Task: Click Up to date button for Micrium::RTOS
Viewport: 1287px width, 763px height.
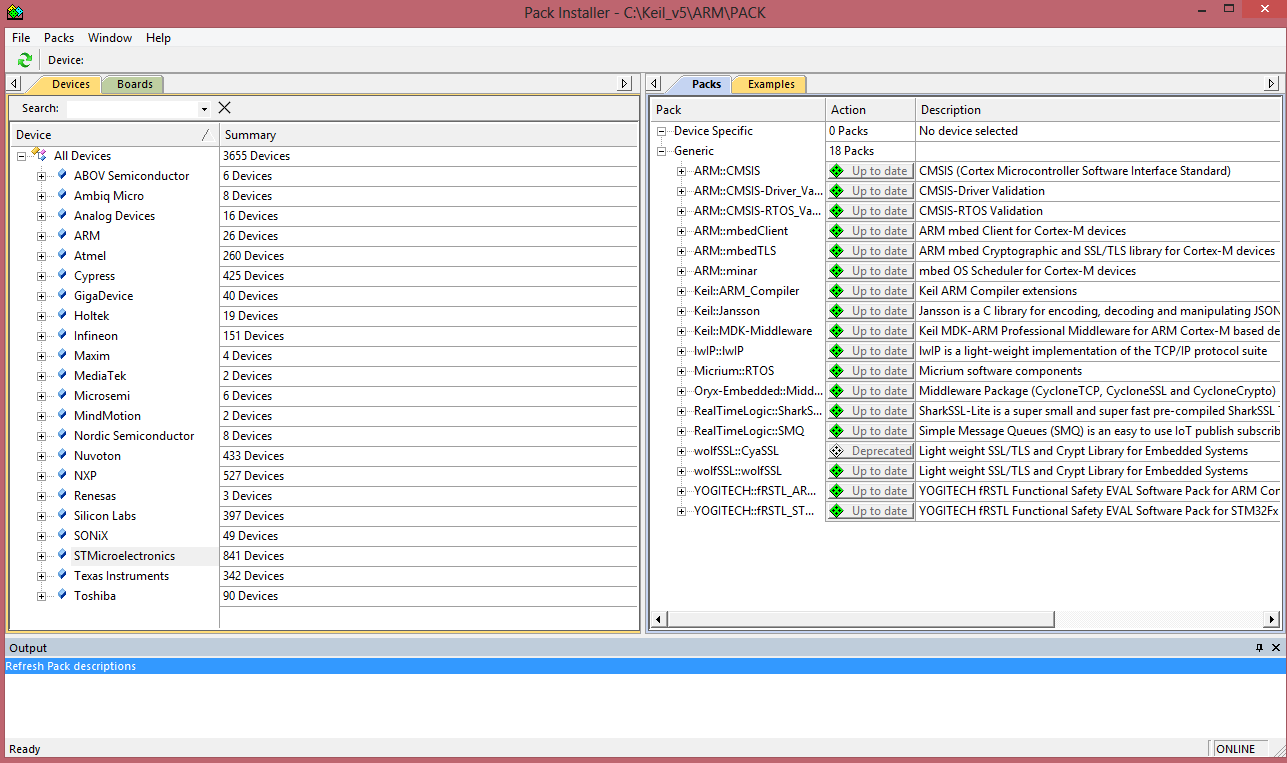Action: (x=870, y=371)
